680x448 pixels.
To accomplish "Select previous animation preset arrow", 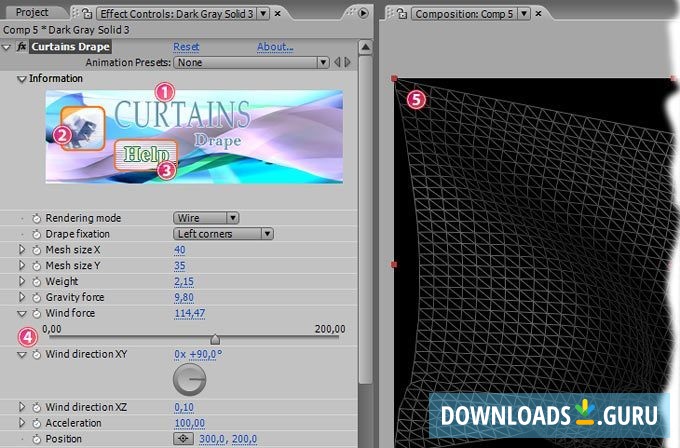I will click(337, 62).
